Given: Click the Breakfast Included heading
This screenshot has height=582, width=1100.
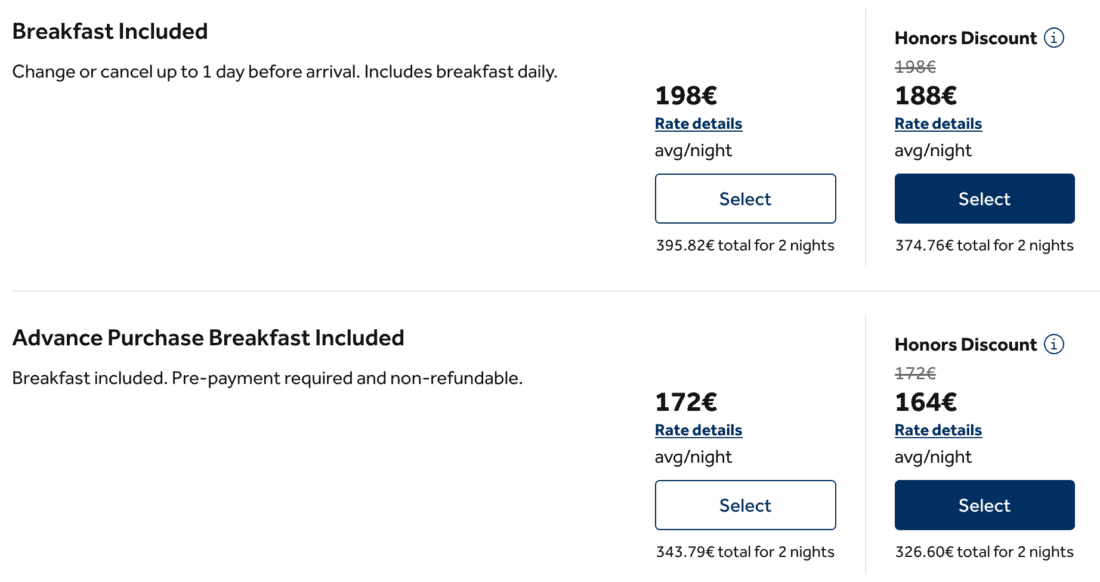Looking at the screenshot, I should 110,31.
